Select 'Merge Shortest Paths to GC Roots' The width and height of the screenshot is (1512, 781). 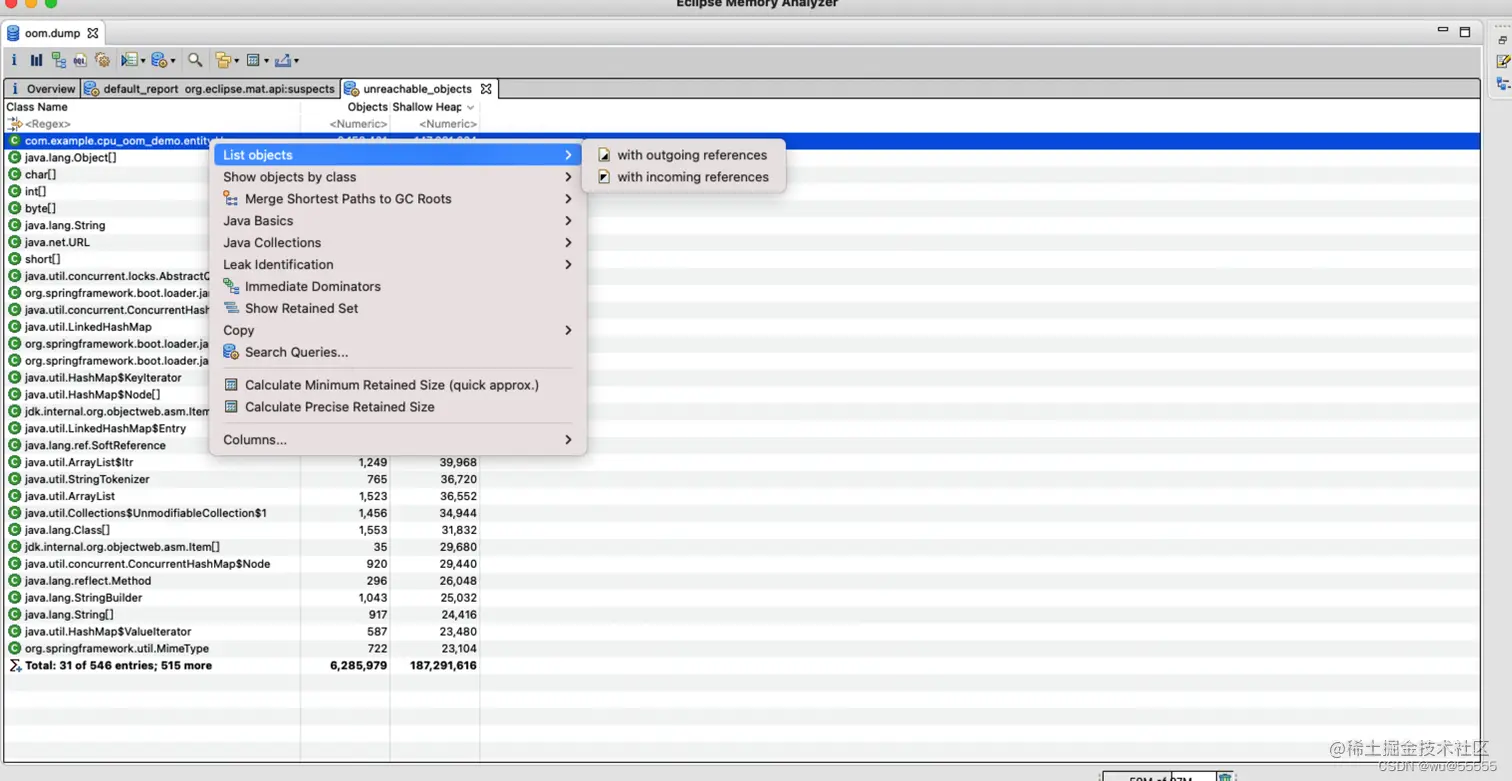coord(398,199)
